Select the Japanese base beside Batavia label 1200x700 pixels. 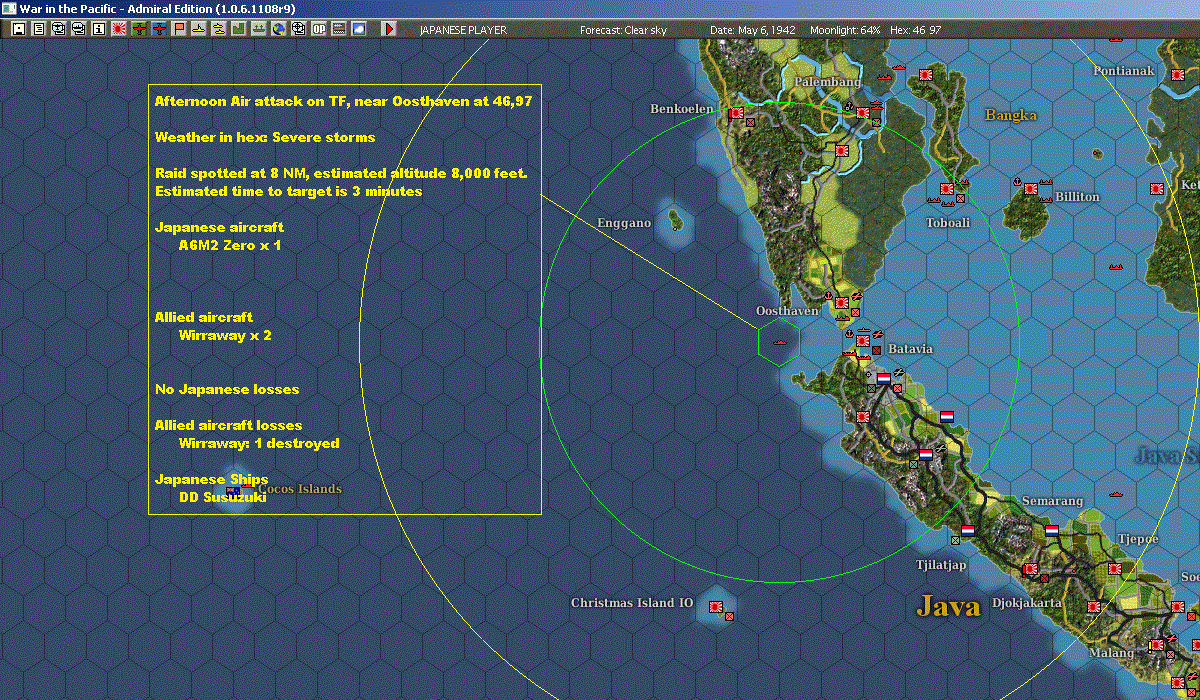[862, 342]
